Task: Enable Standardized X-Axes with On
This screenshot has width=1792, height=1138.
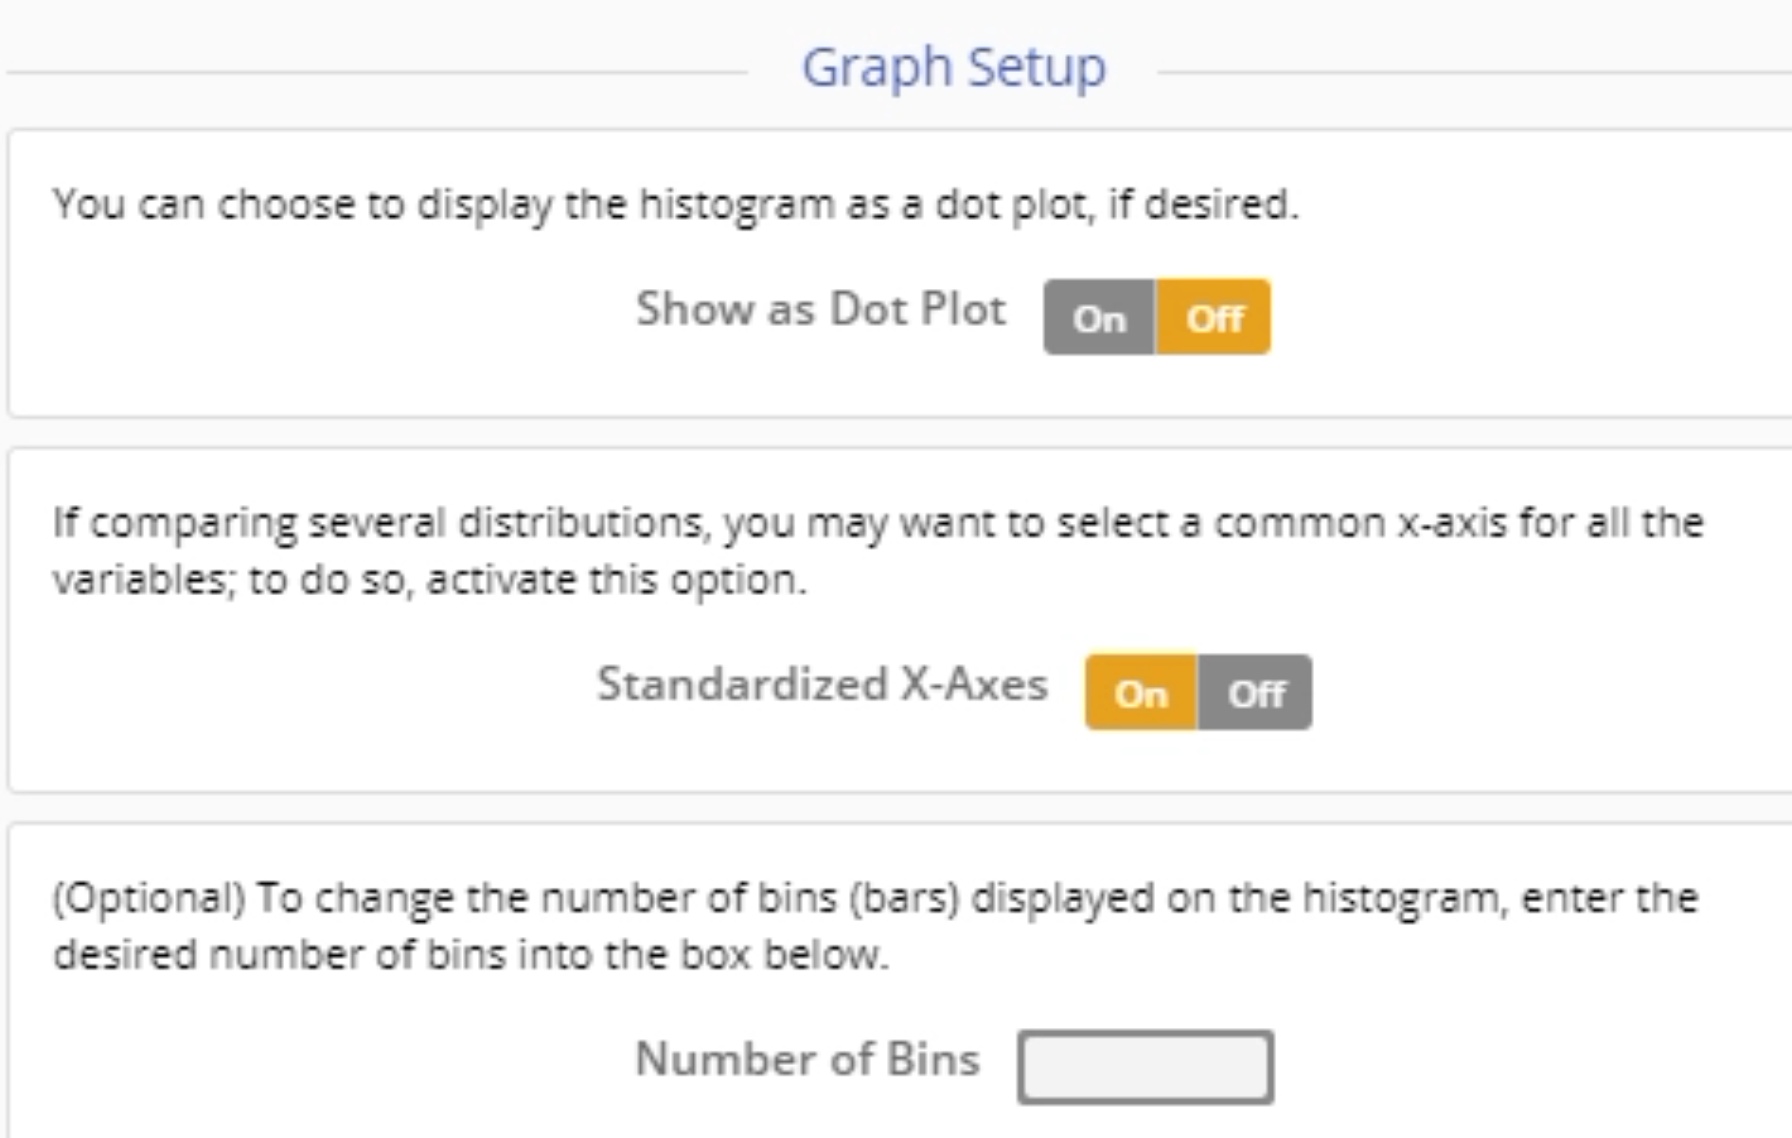Action: tap(1140, 693)
